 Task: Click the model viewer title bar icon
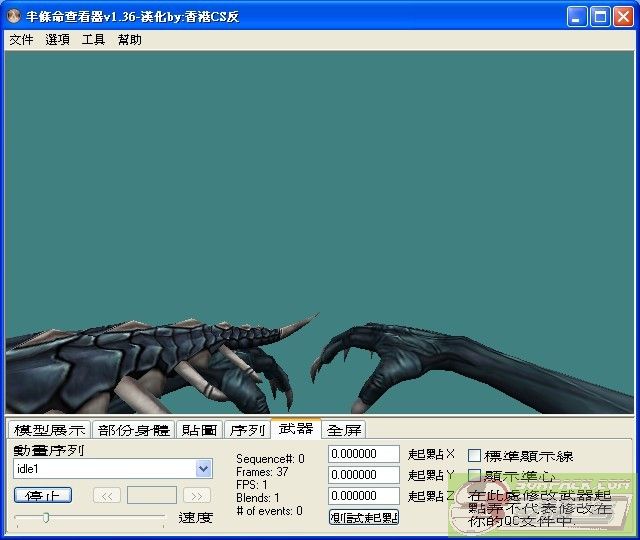15,16
